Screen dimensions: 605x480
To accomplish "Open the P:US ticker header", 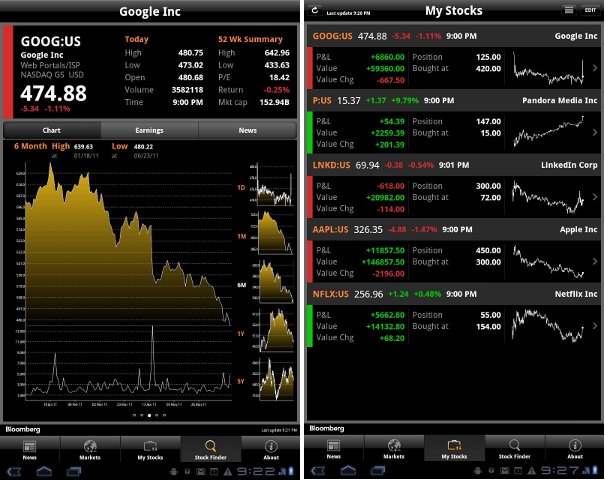I will [454, 101].
